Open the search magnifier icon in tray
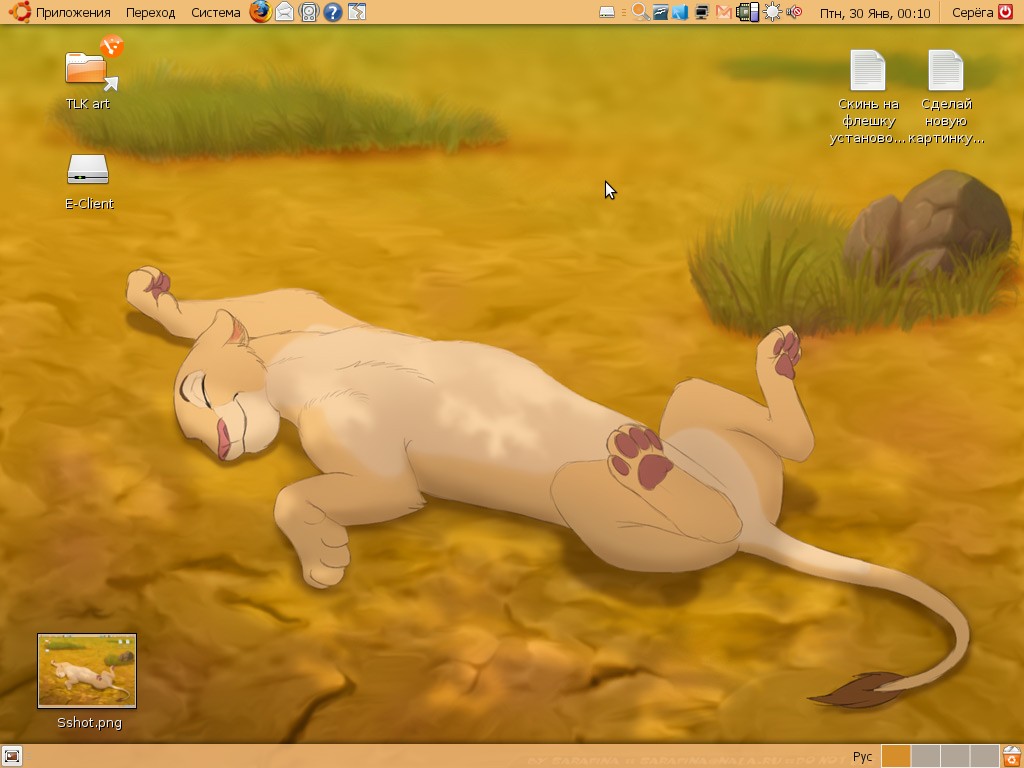 pos(640,12)
